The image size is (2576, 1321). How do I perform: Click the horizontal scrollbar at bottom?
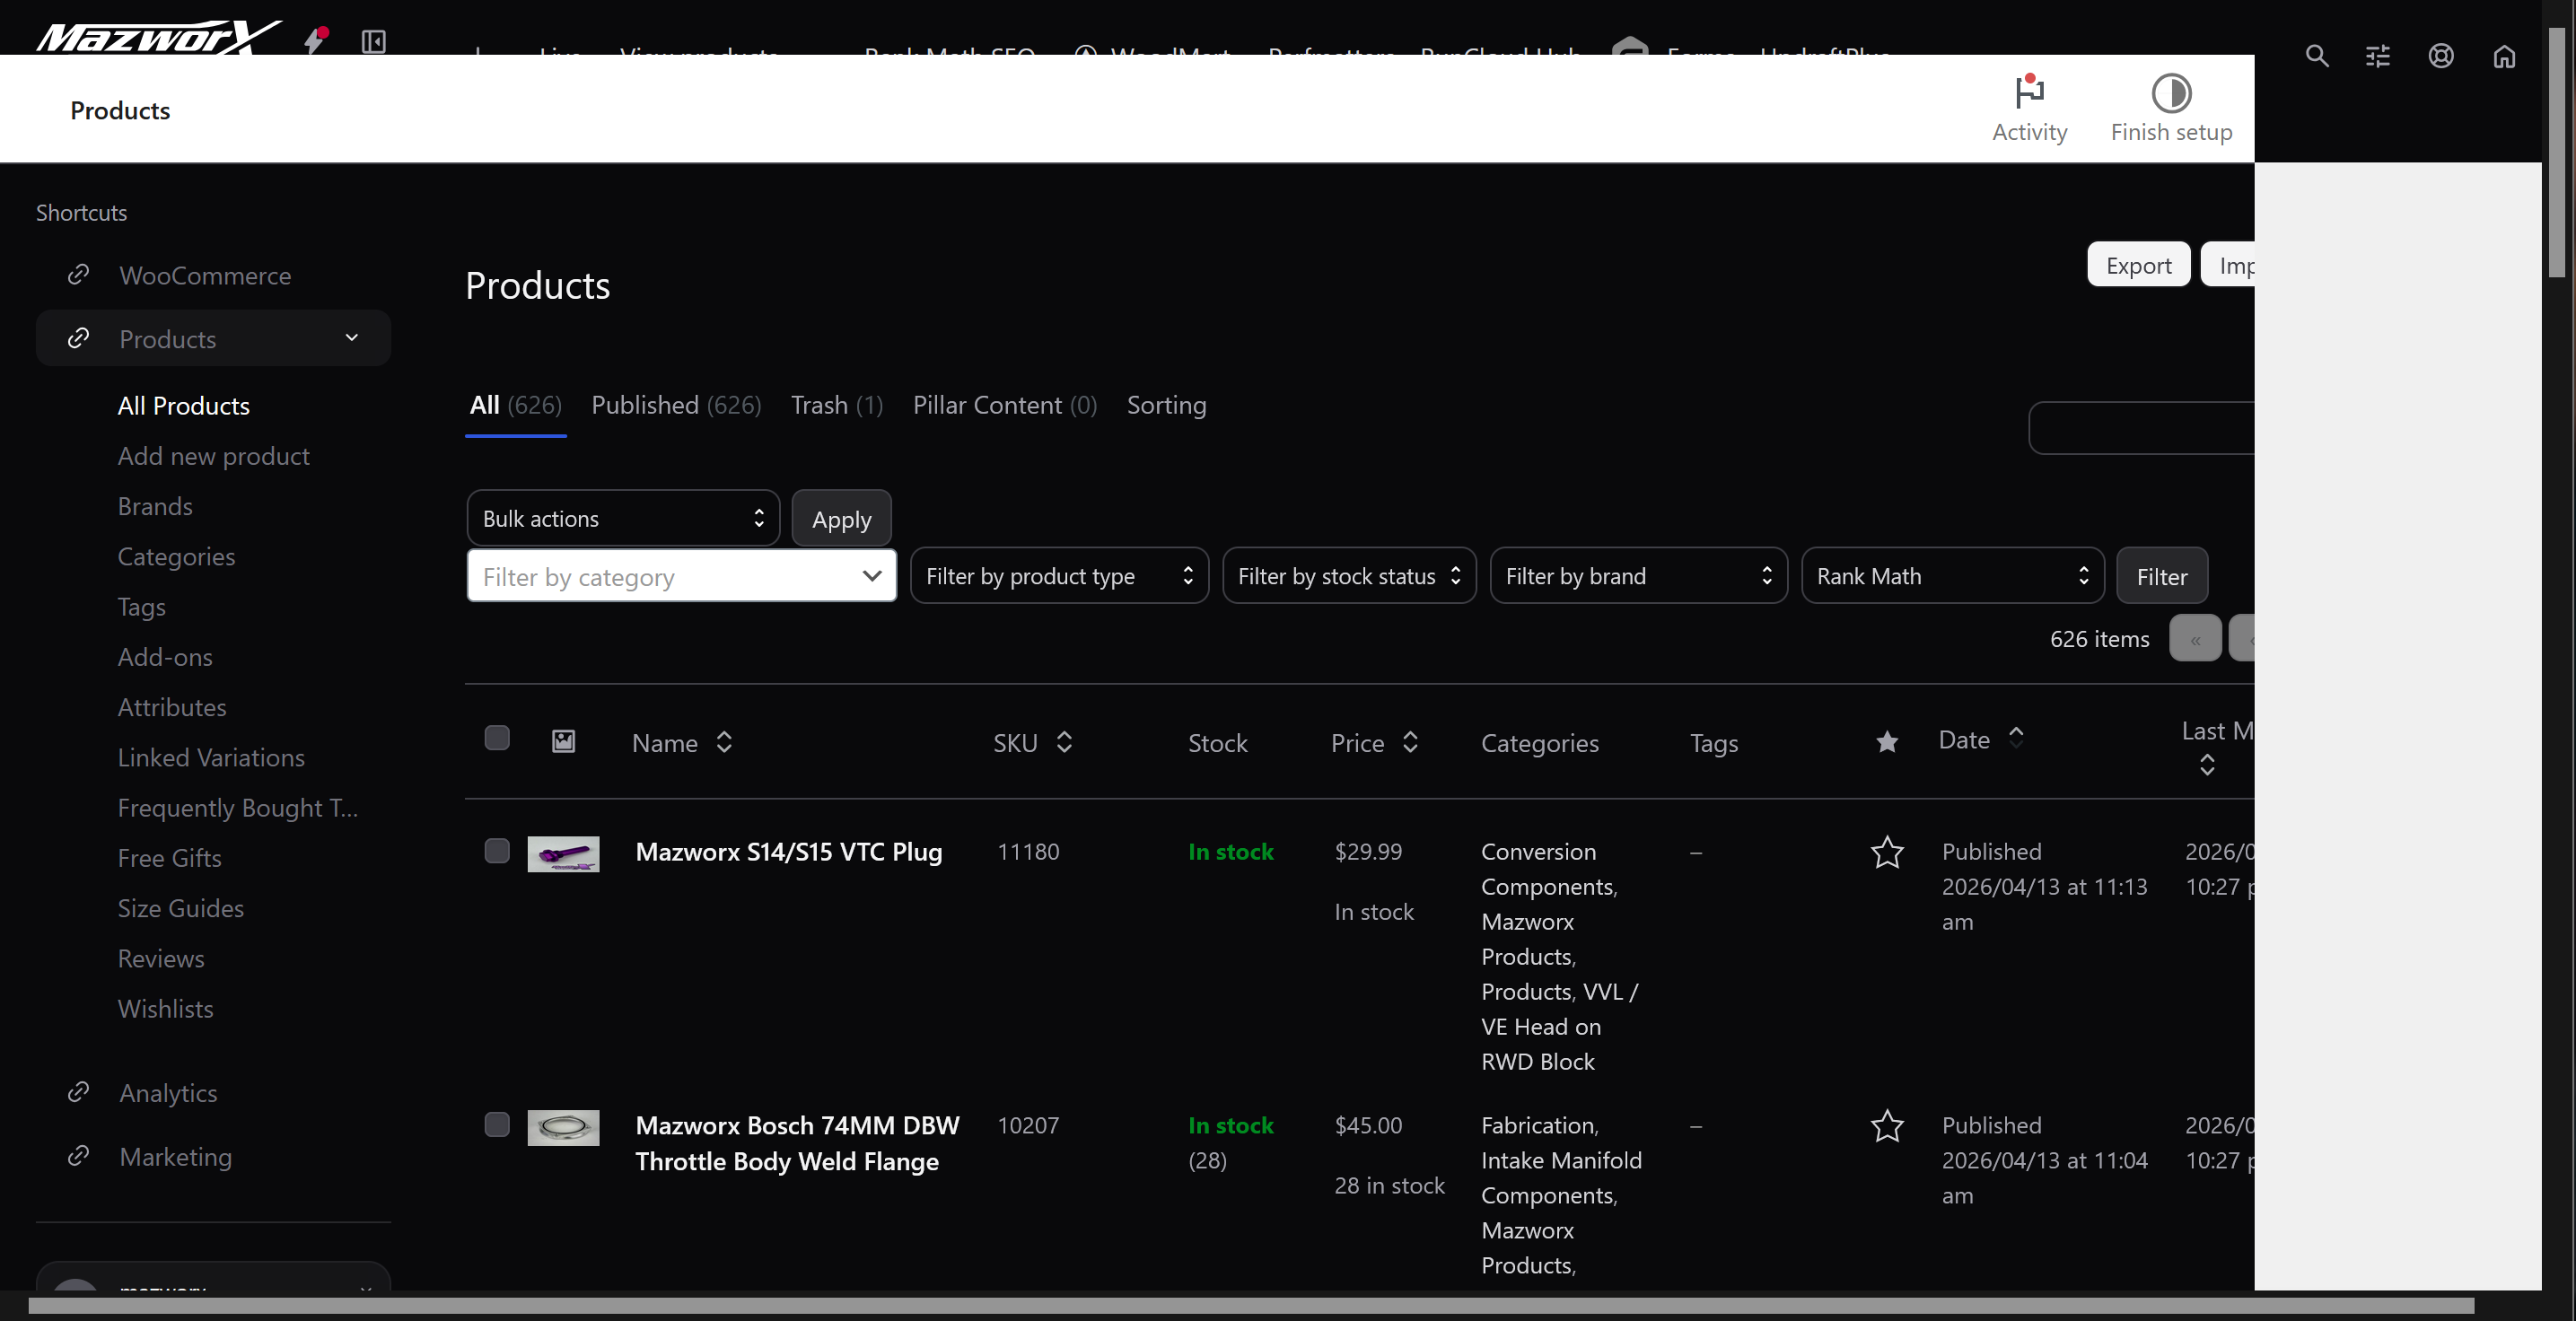click(x=1251, y=1306)
